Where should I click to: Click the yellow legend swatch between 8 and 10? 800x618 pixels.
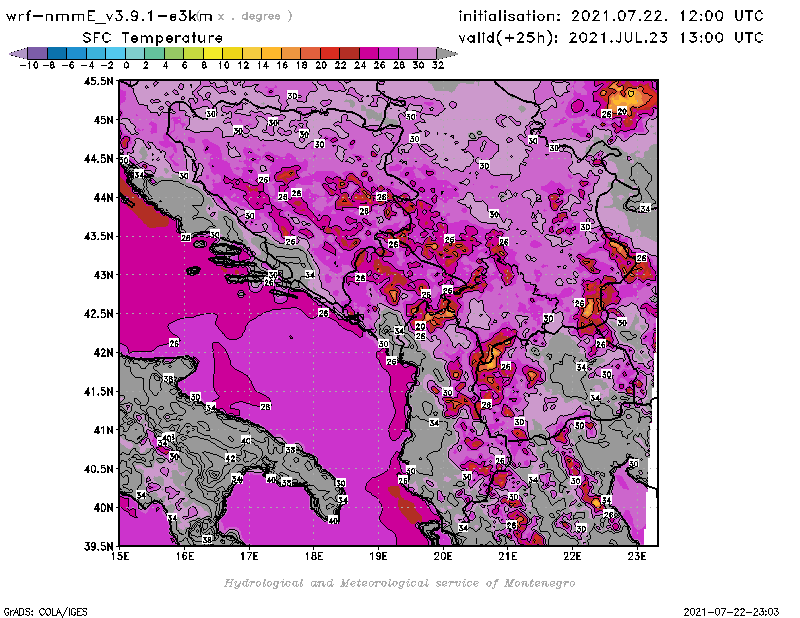(x=213, y=53)
